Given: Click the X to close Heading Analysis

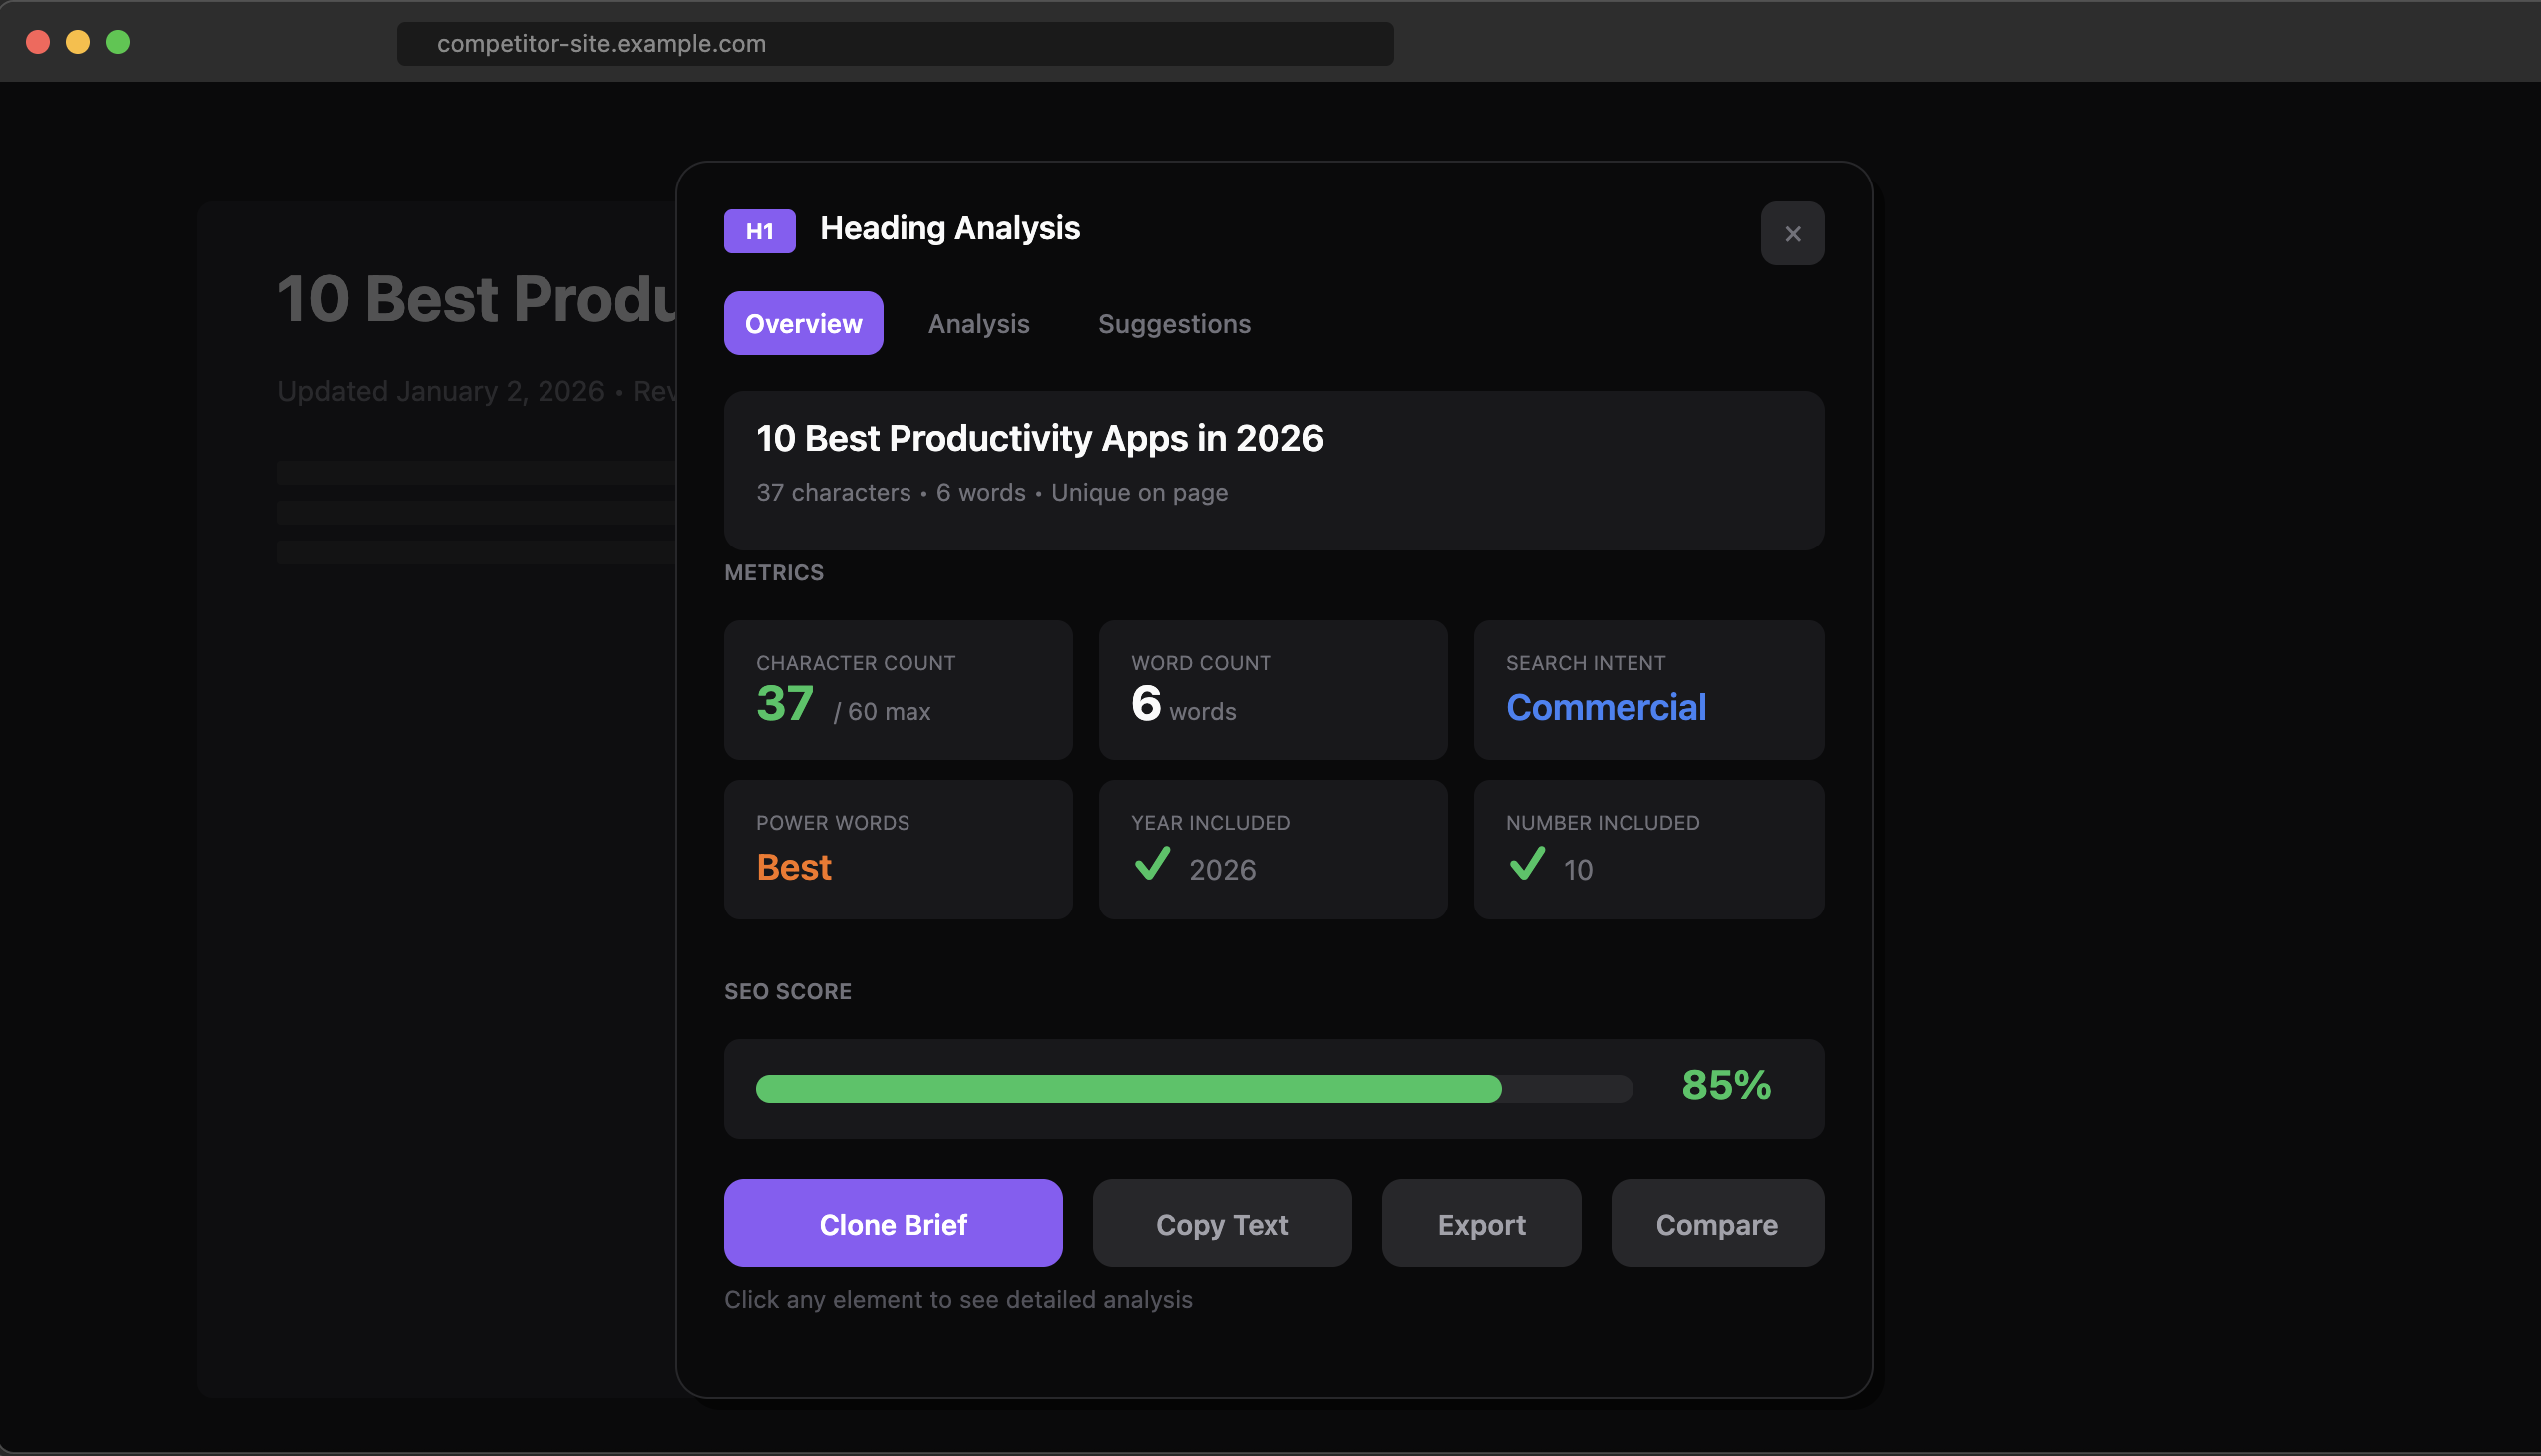Looking at the screenshot, I should coord(1792,233).
